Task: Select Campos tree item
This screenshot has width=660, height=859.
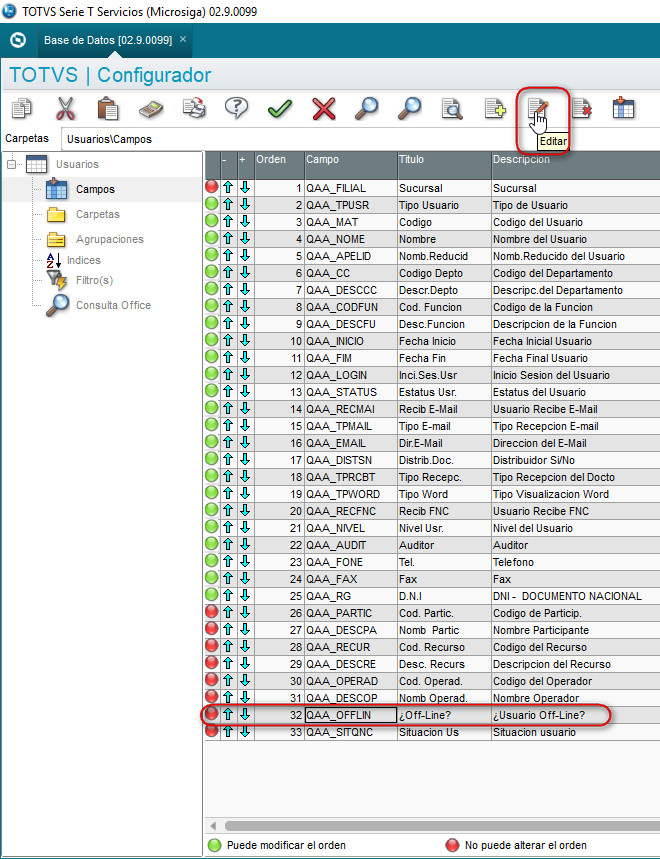Action: click(x=95, y=189)
